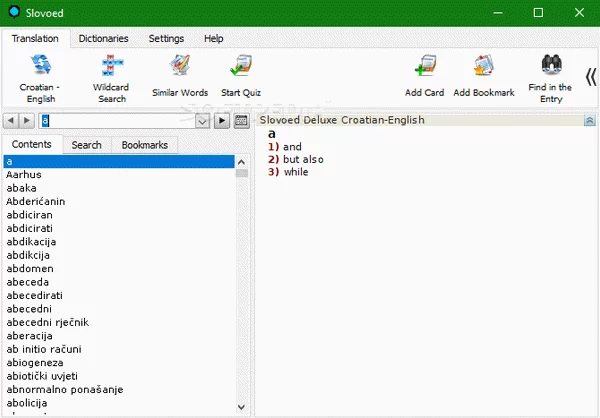Expand the search word history dropdown
Viewport: 600px width, 418px height.
click(x=202, y=121)
